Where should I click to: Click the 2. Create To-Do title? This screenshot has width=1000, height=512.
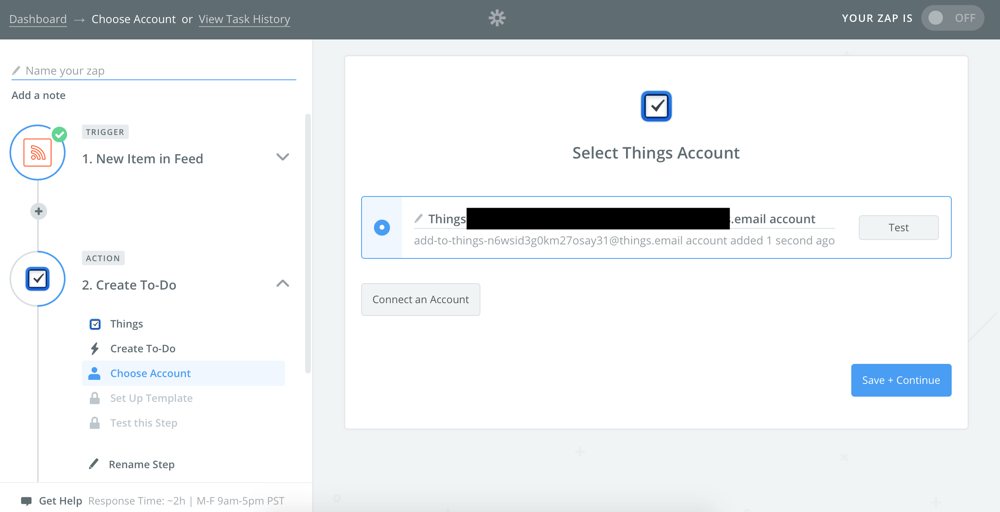pos(129,285)
